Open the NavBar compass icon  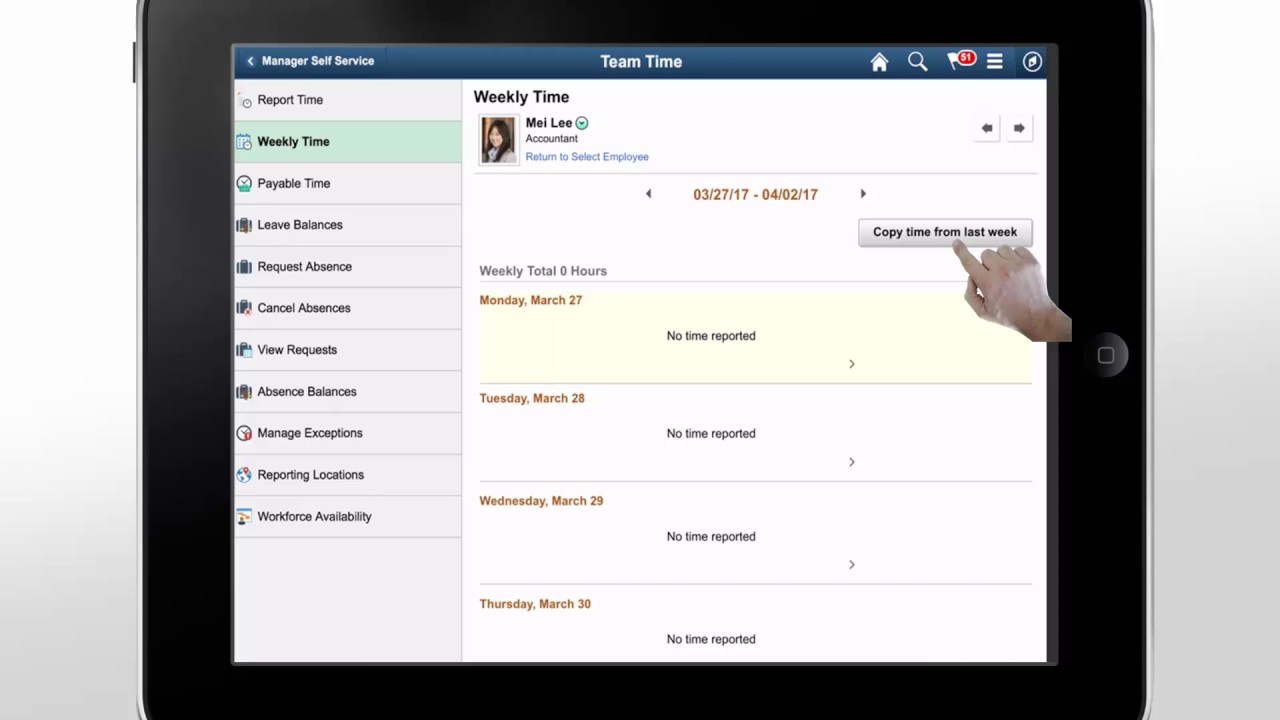[x=1032, y=62]
